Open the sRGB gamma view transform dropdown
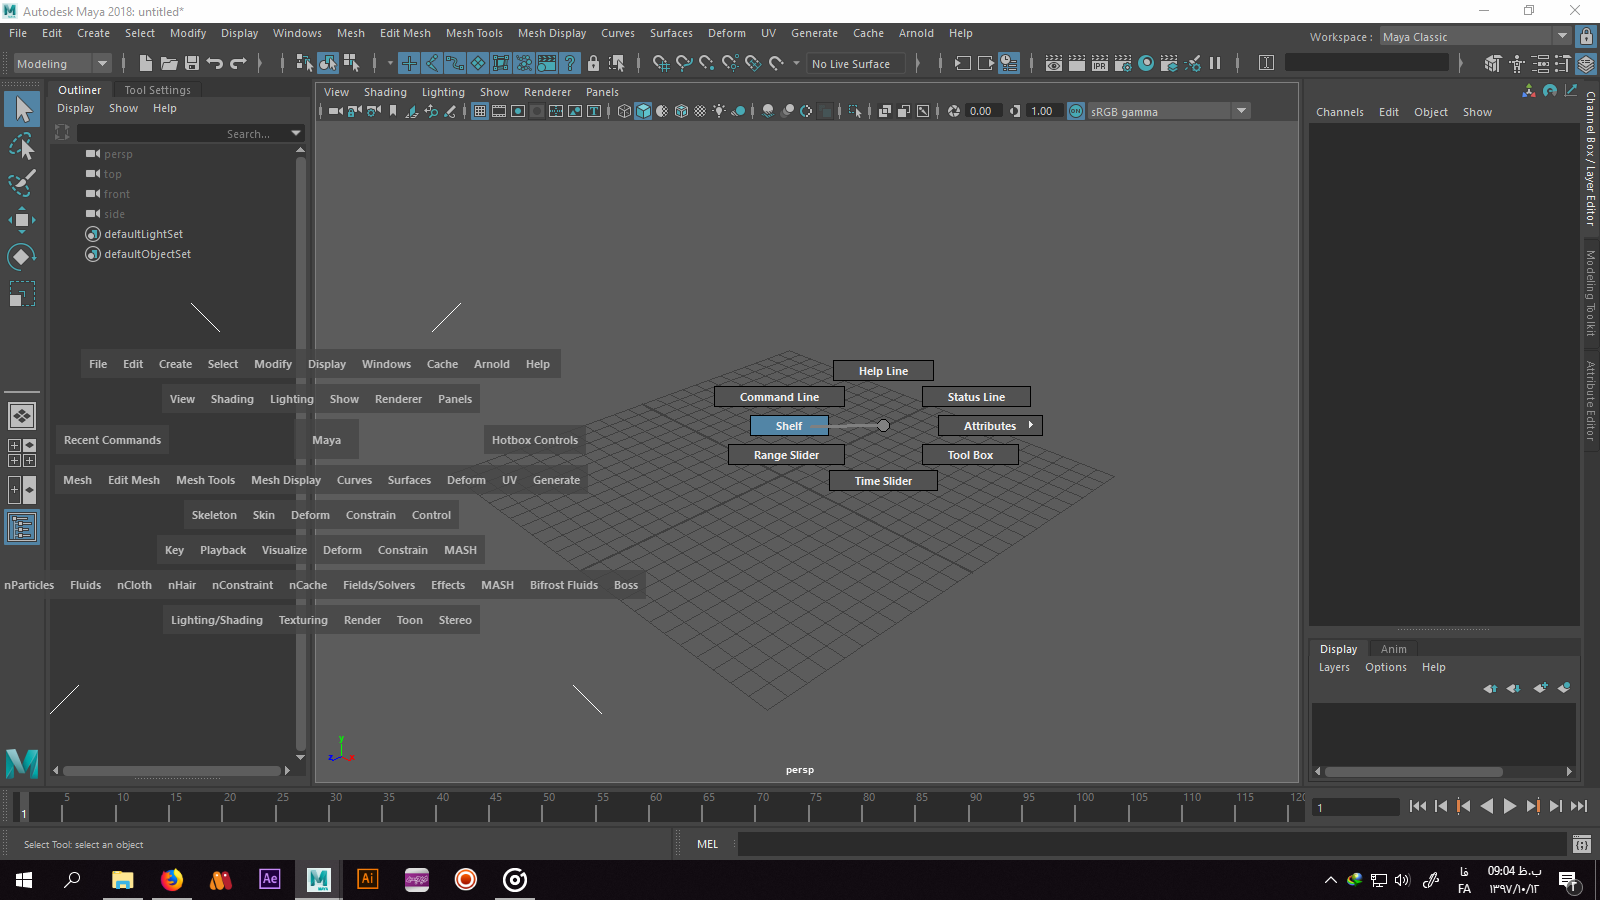Image resolution: width=1600 pixels, height=900 pixels. click(x=1168, y=111)
